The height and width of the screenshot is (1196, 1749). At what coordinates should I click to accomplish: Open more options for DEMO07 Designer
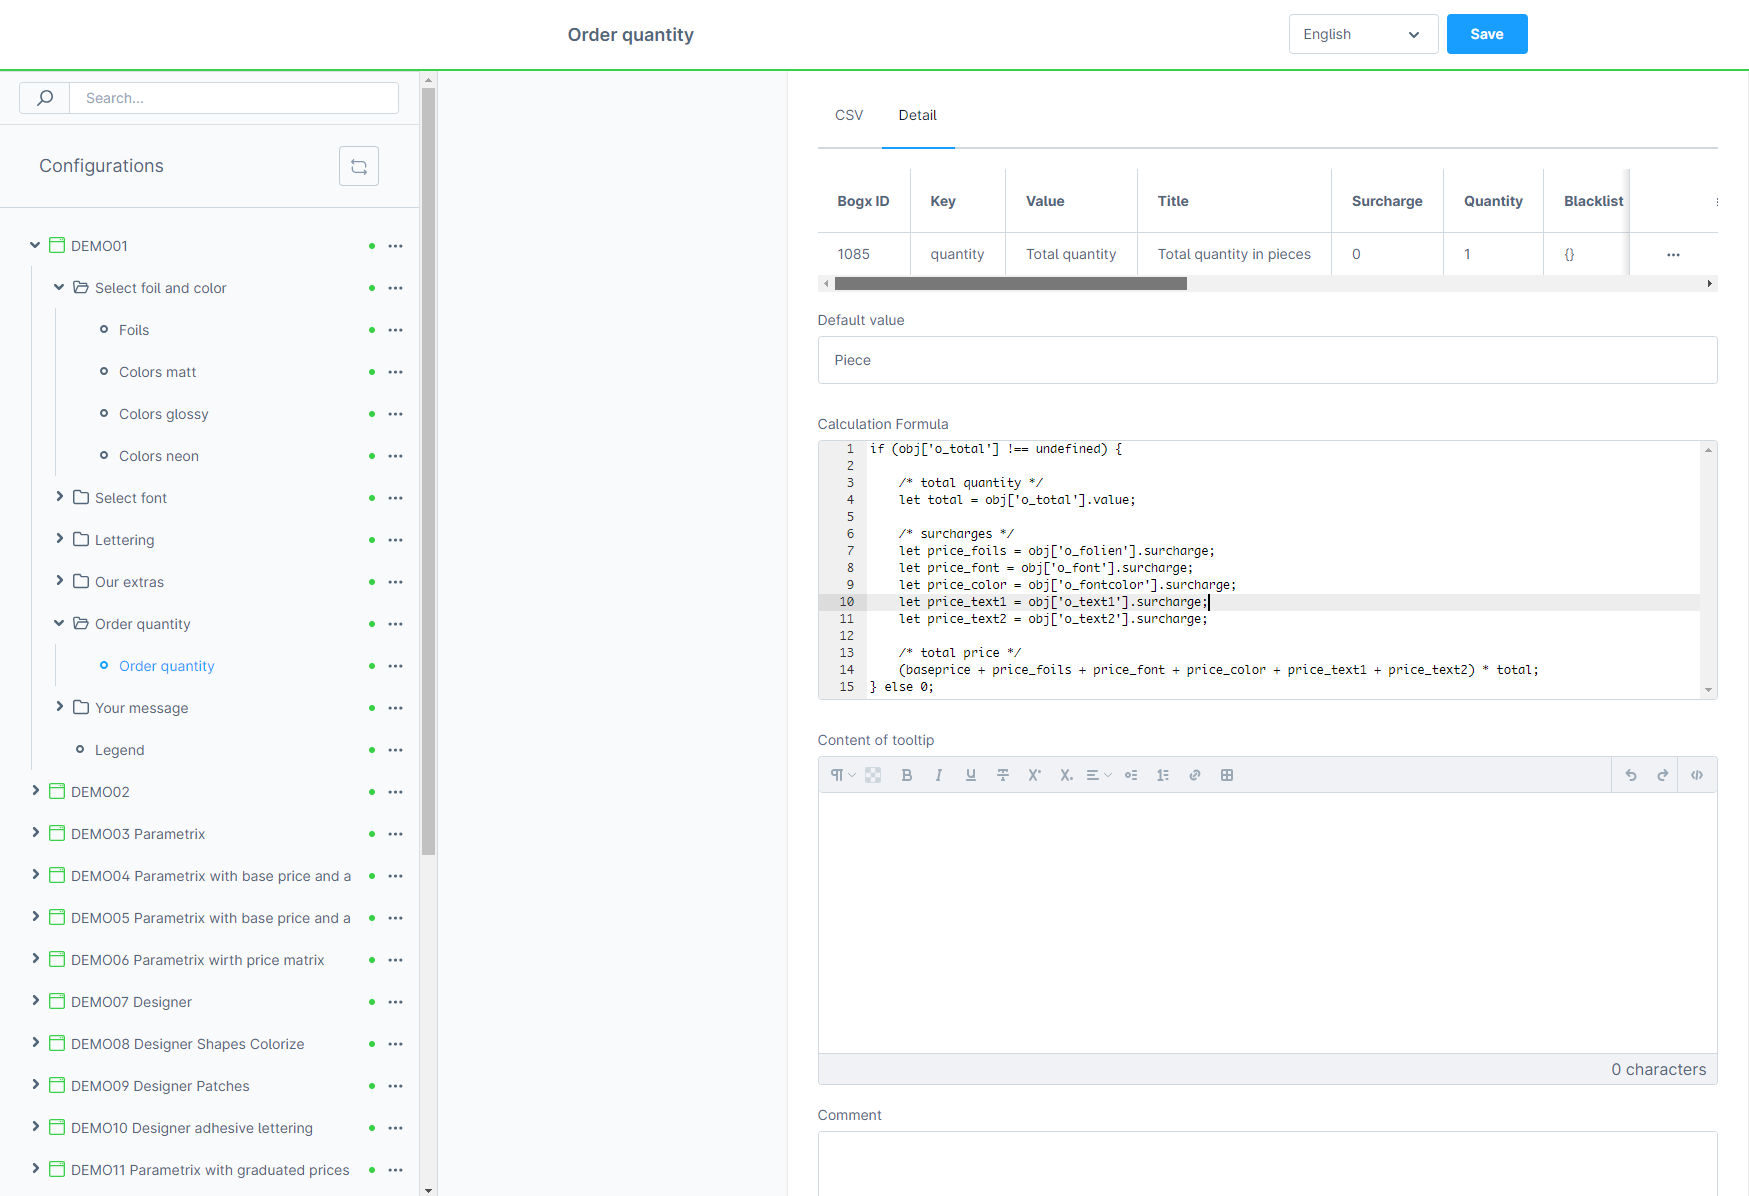point(396,1002)
